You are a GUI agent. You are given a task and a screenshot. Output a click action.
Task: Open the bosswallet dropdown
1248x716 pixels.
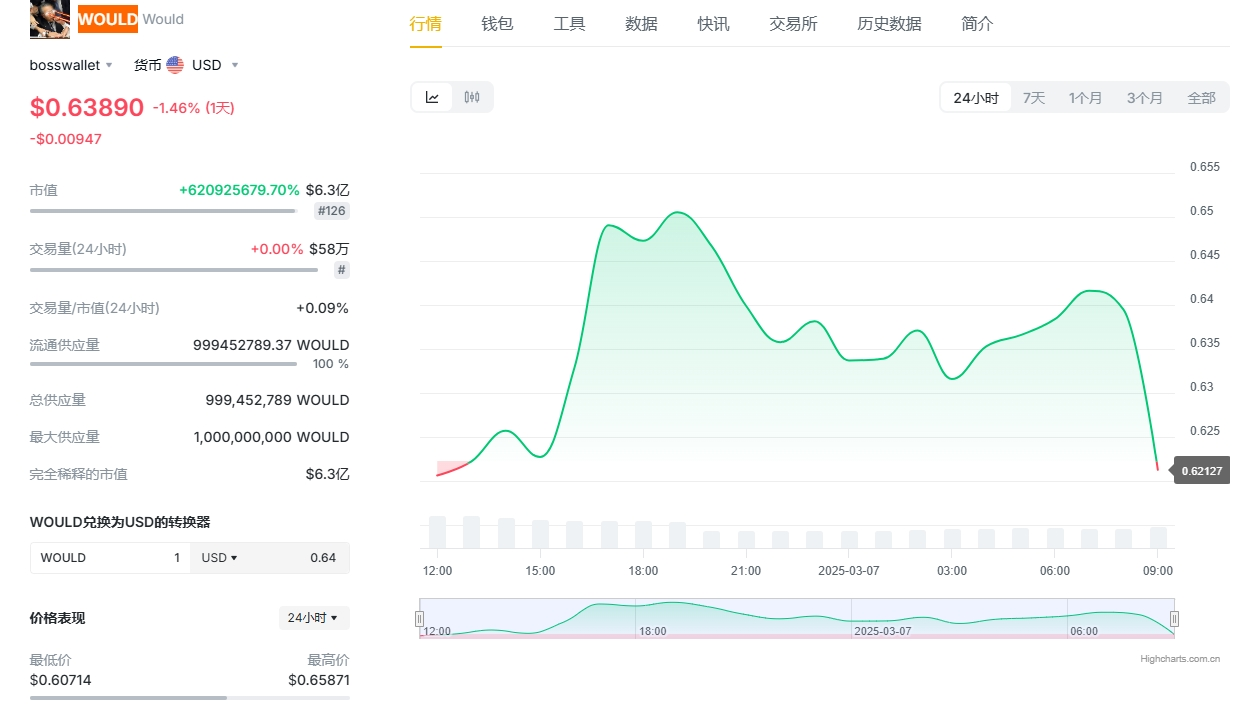tap(71, 65)
